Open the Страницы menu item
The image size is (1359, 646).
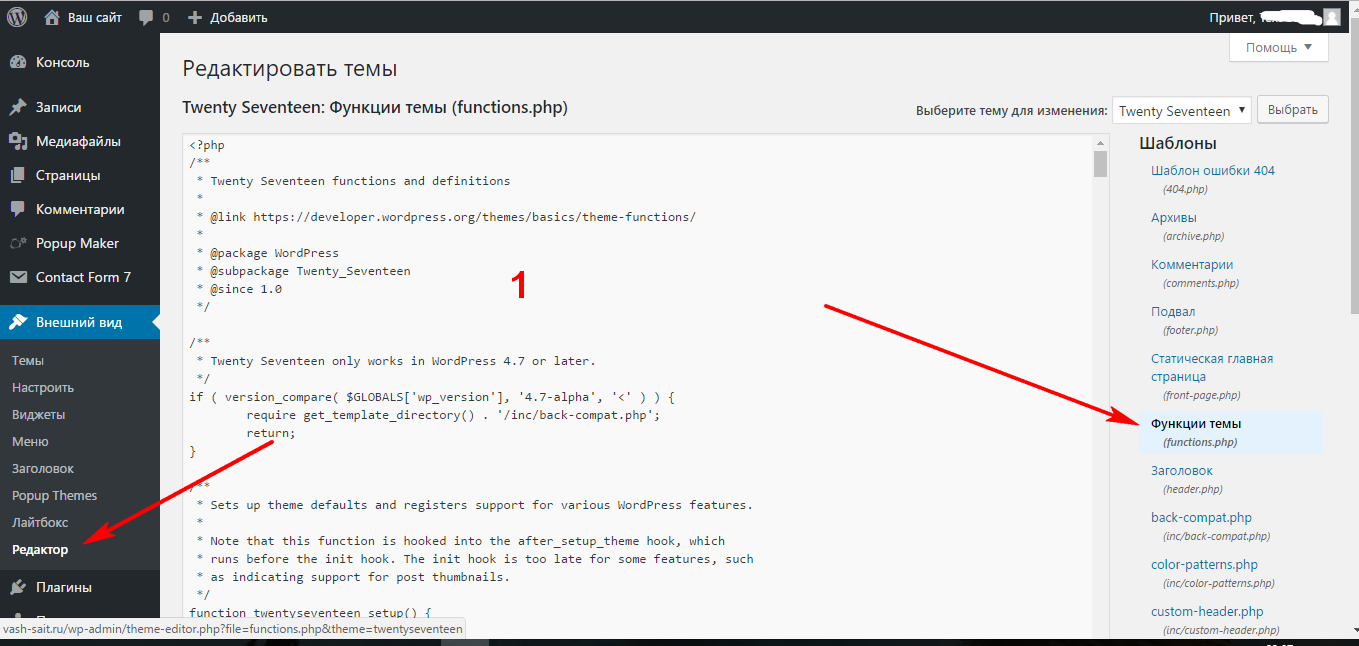(80, 175)
